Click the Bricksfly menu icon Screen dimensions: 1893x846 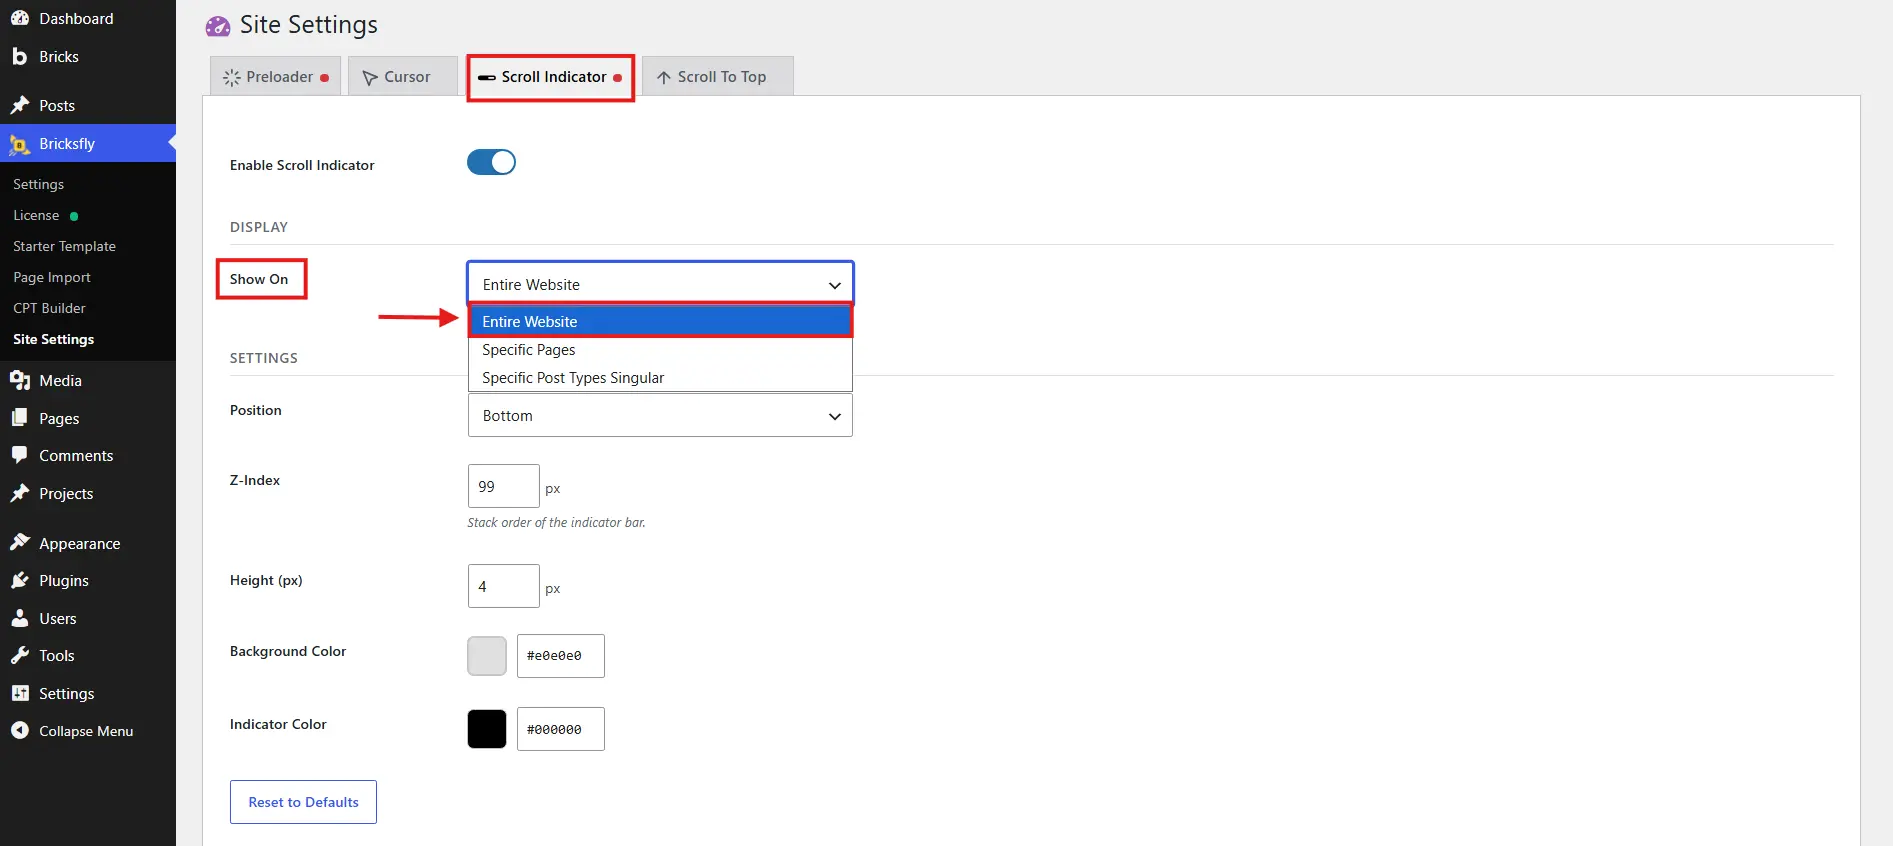pyautogui.click(x=20, y=144)
